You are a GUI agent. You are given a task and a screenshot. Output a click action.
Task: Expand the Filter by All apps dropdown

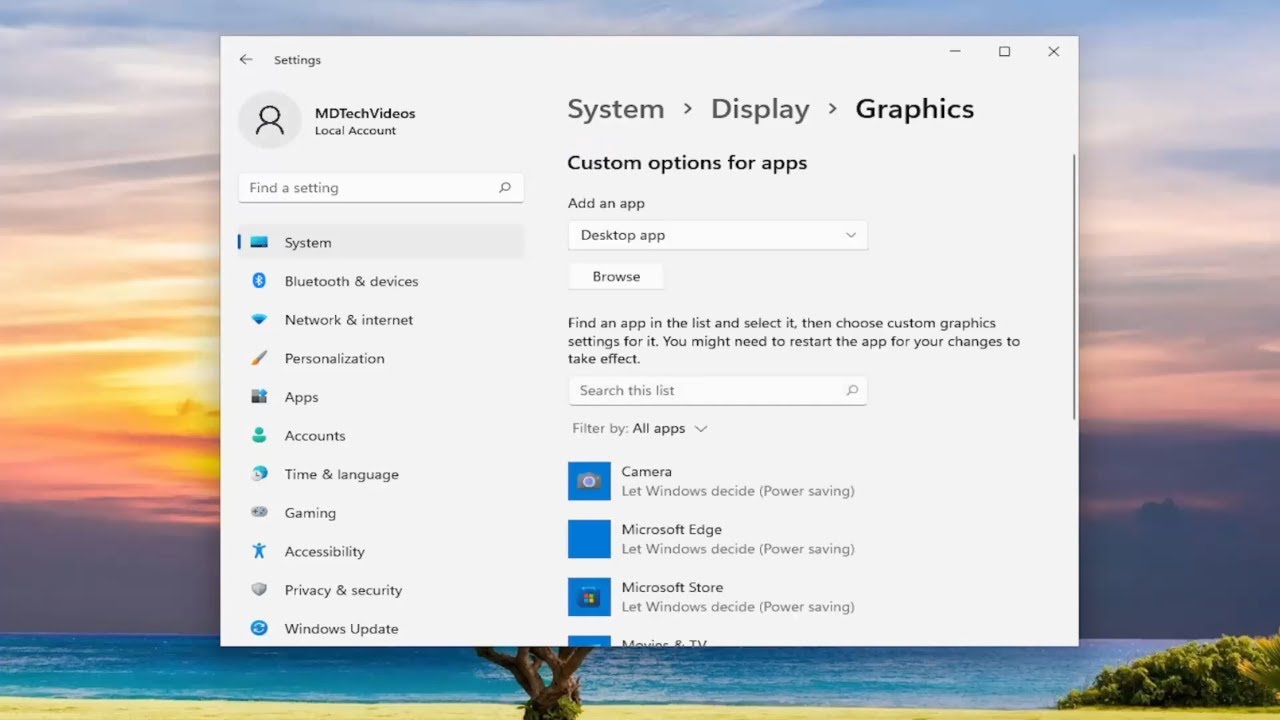click(640, 428)
